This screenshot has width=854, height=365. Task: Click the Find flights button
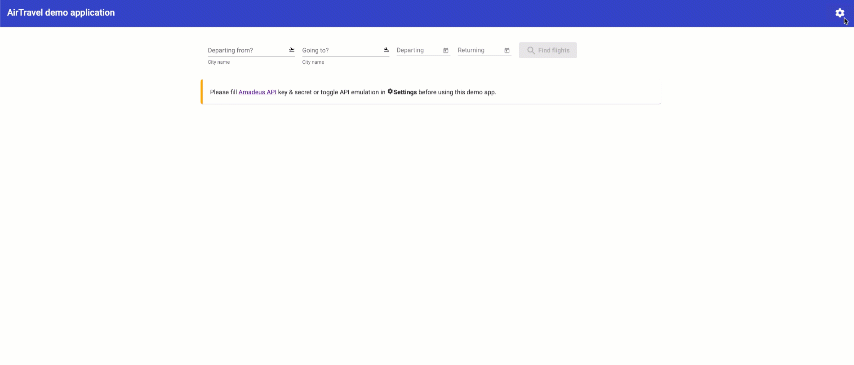coord(548,50)
